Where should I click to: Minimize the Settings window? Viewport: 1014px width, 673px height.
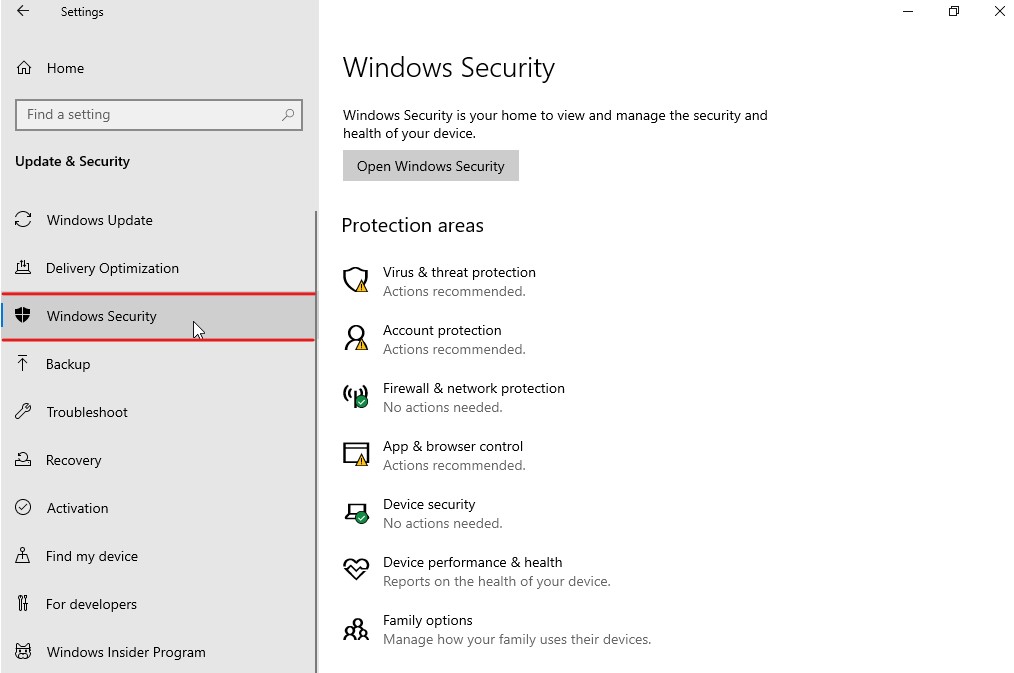pyautogui.click(x=908, y=11)
